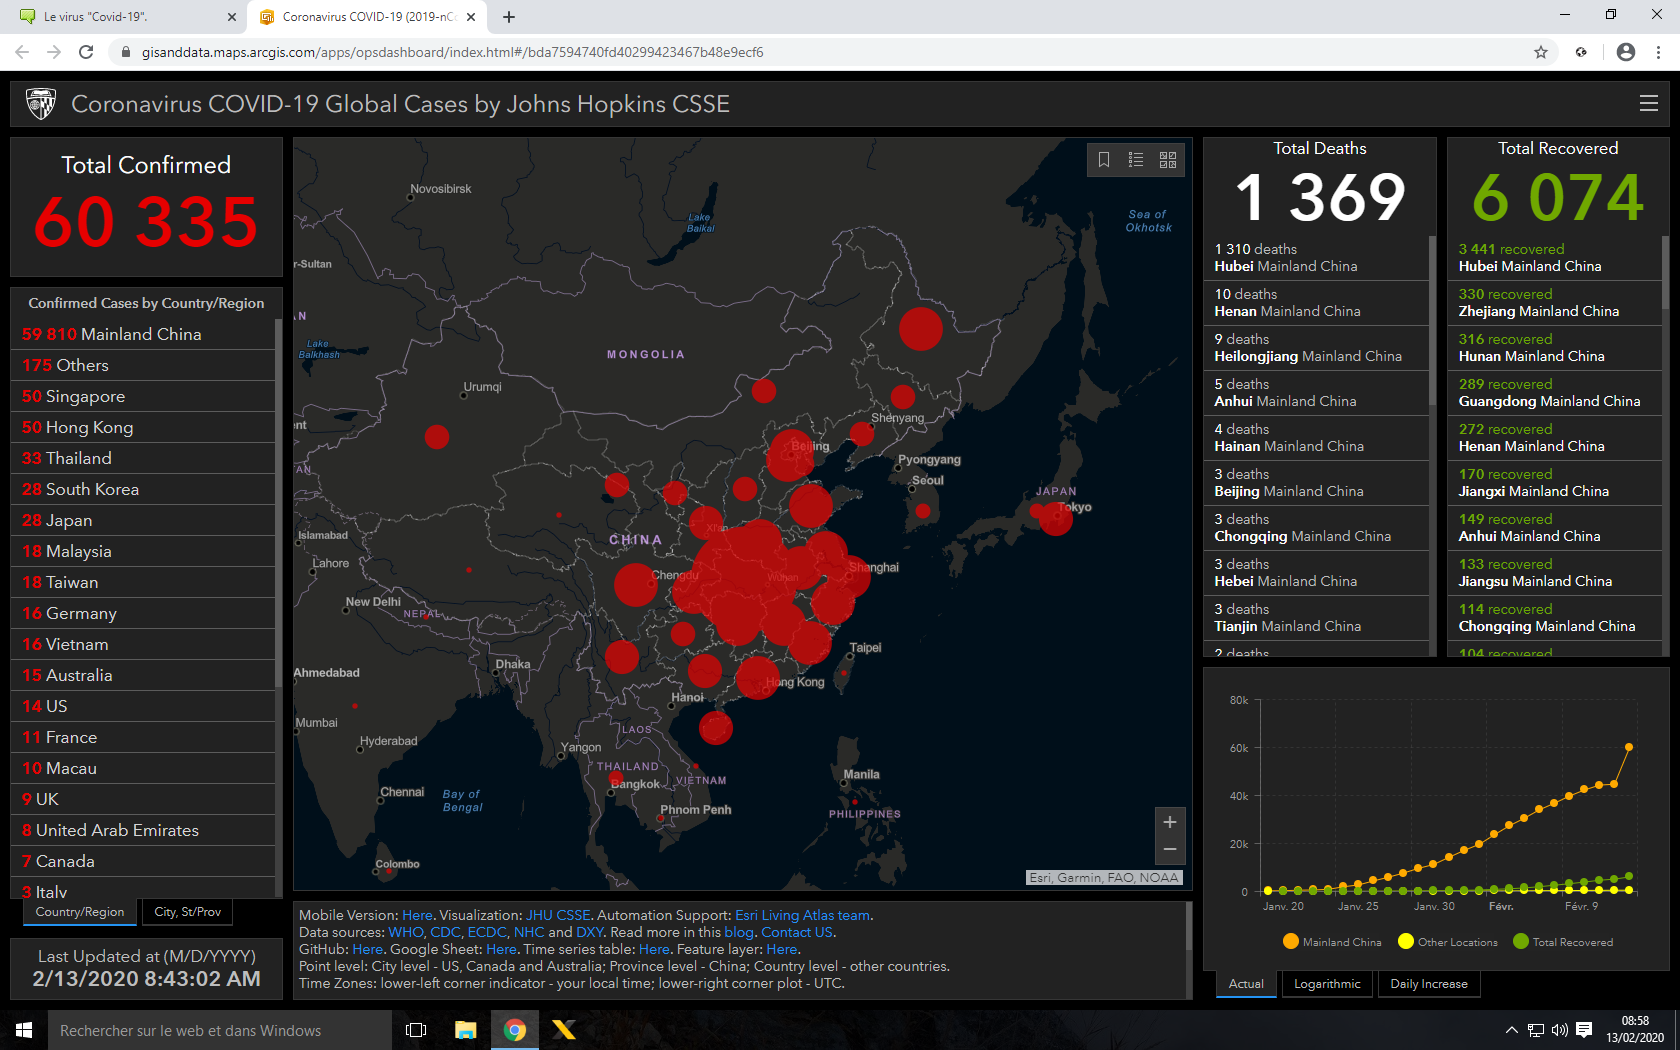Open the dashboard hamburger menu
The width and height of the screenshot is (1680, 1050).
click(1649, 103)
